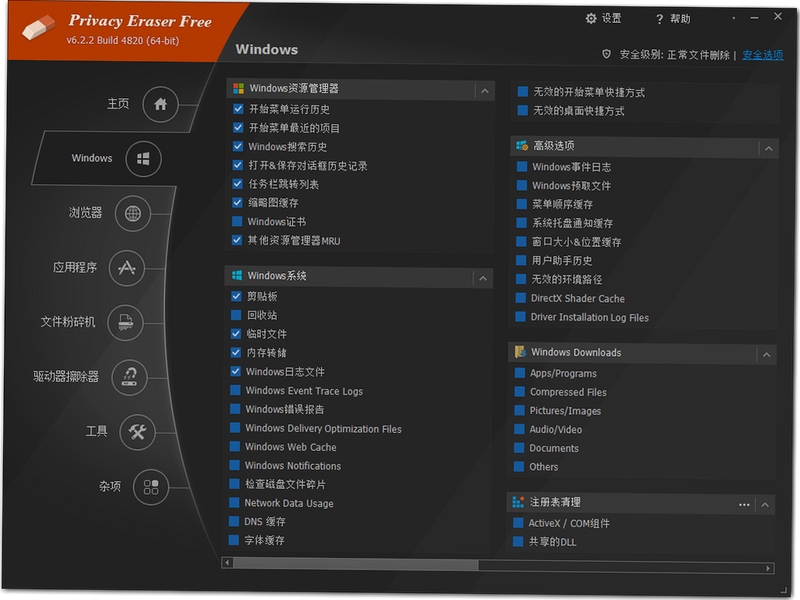Enable Windows Event Trace Logs checkbox
Image resolution: width=800 pixels, height=600 pixels.
tap(235, 390)
